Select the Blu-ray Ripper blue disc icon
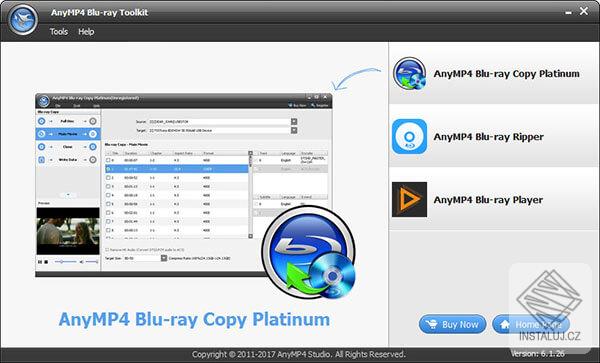Screen dimensions: 600x363 (409, 137)
